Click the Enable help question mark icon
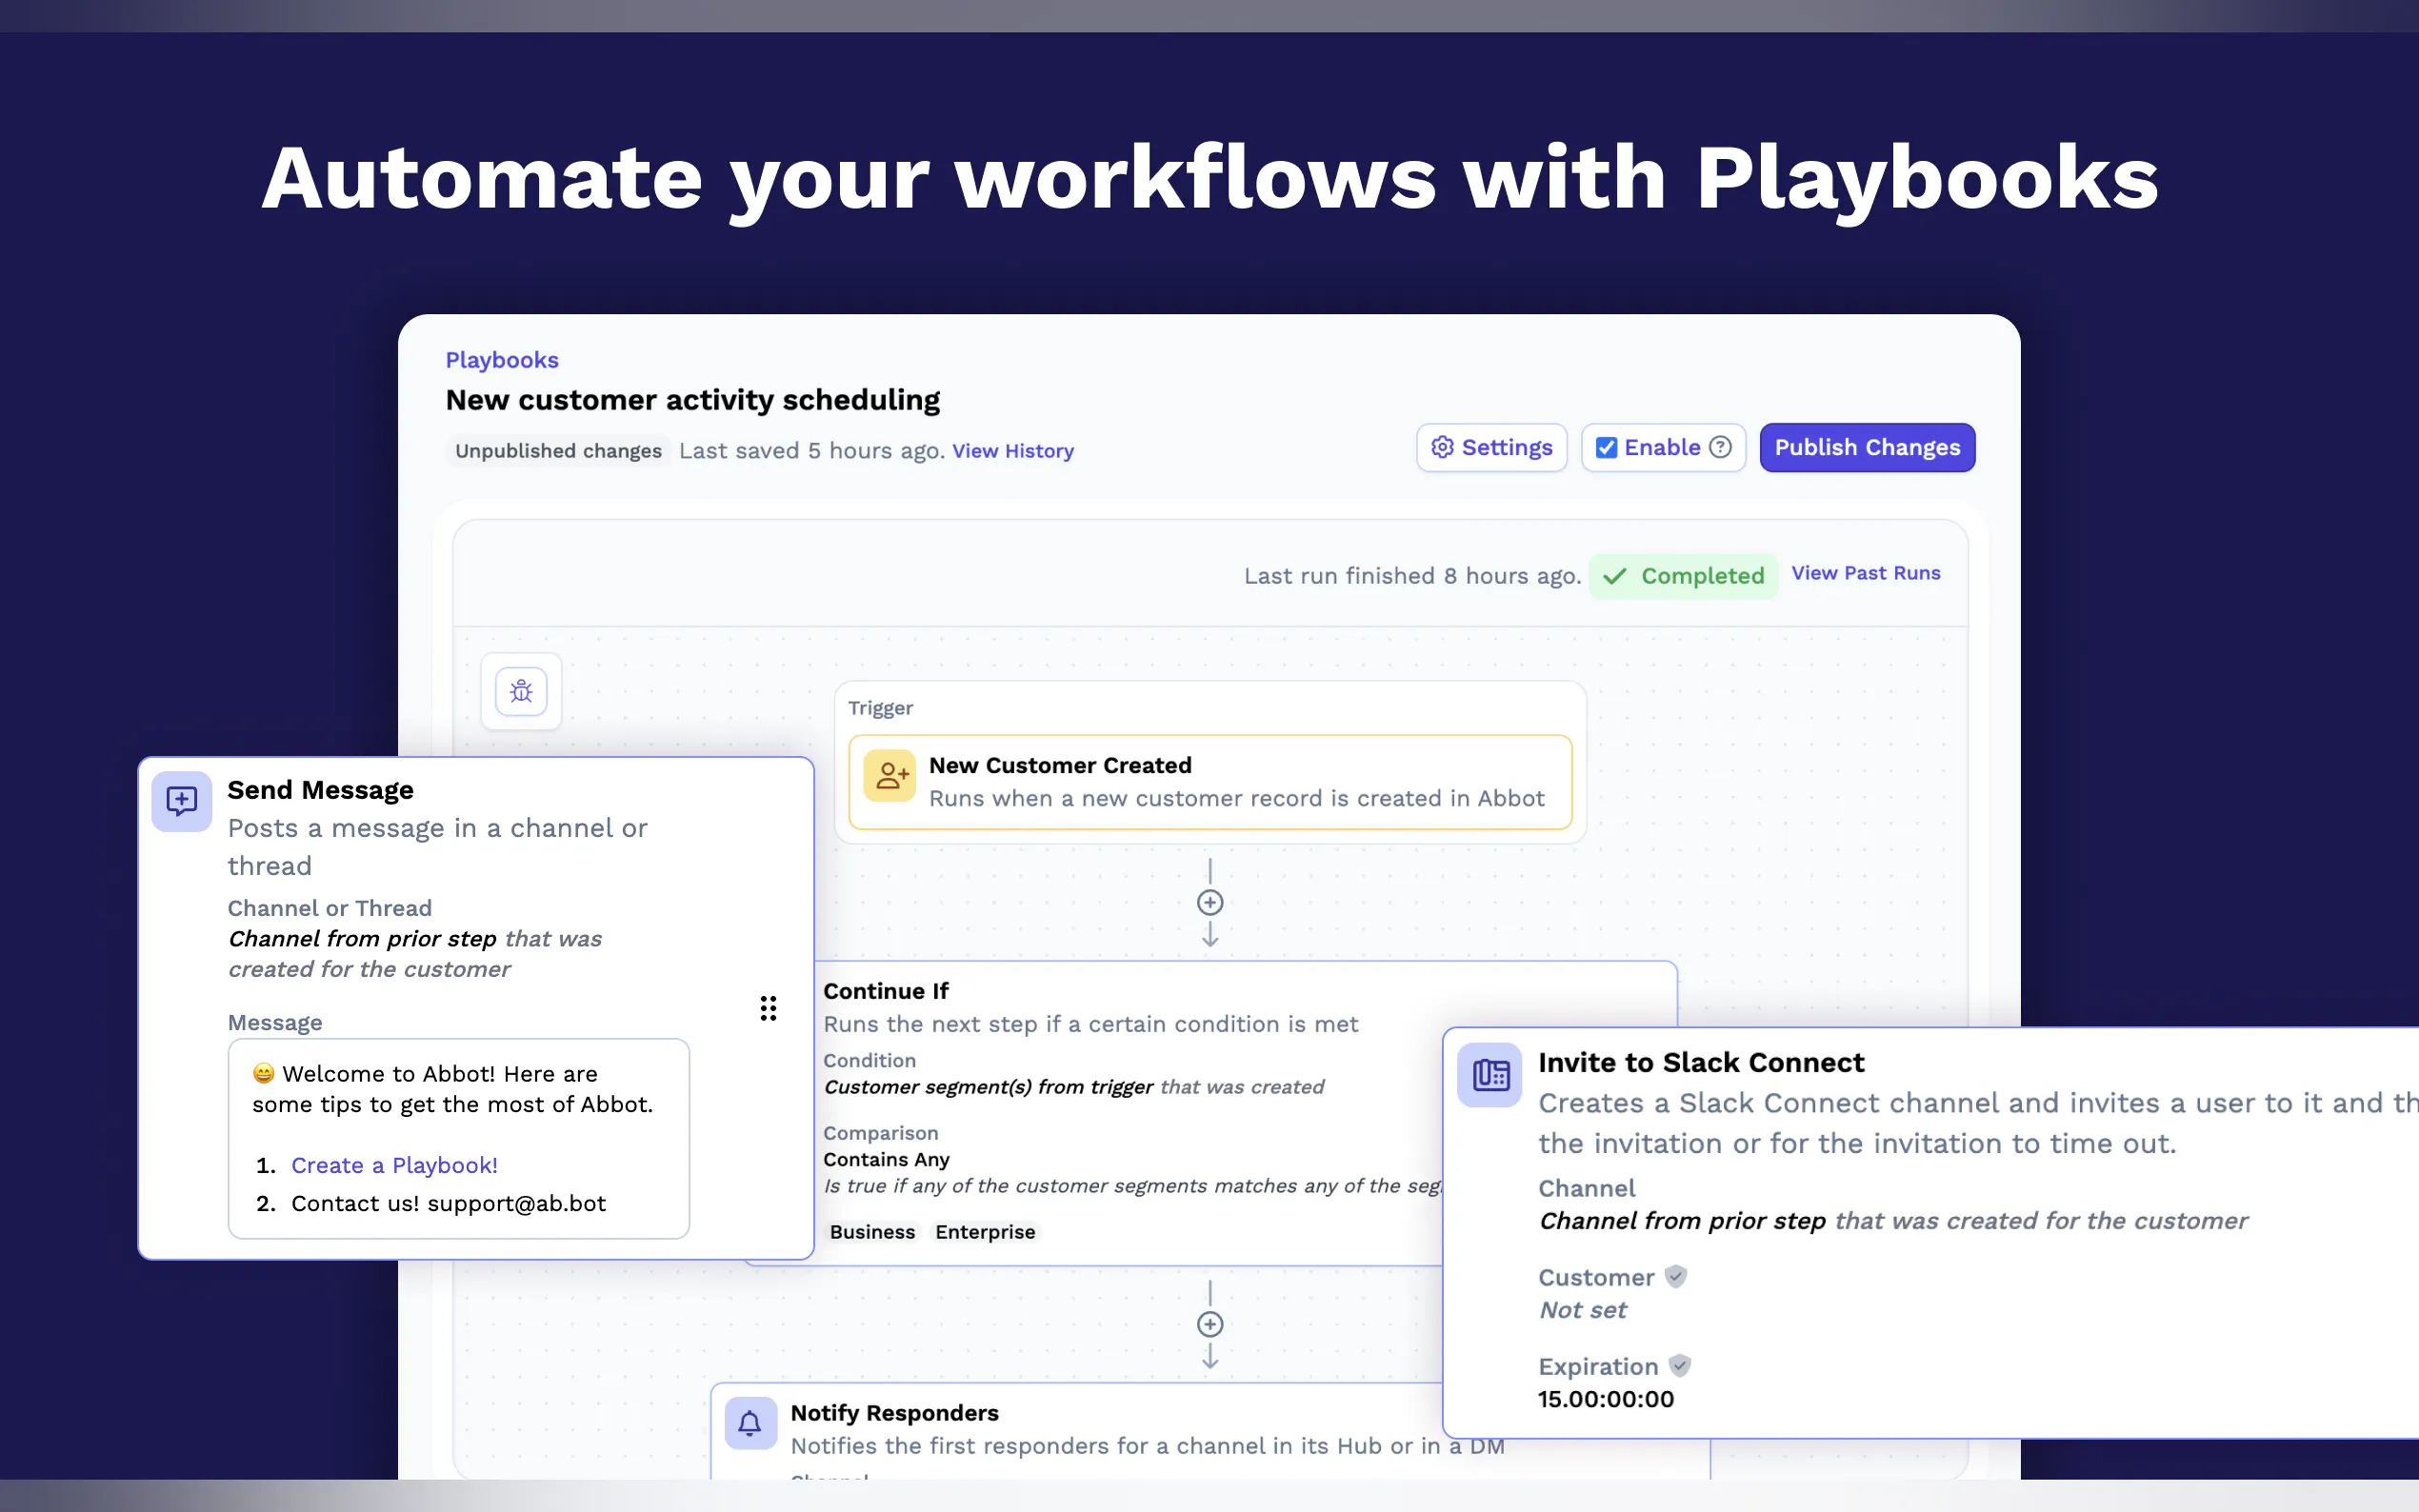The image size is (2419, 1512). [x=1720, y=447]
